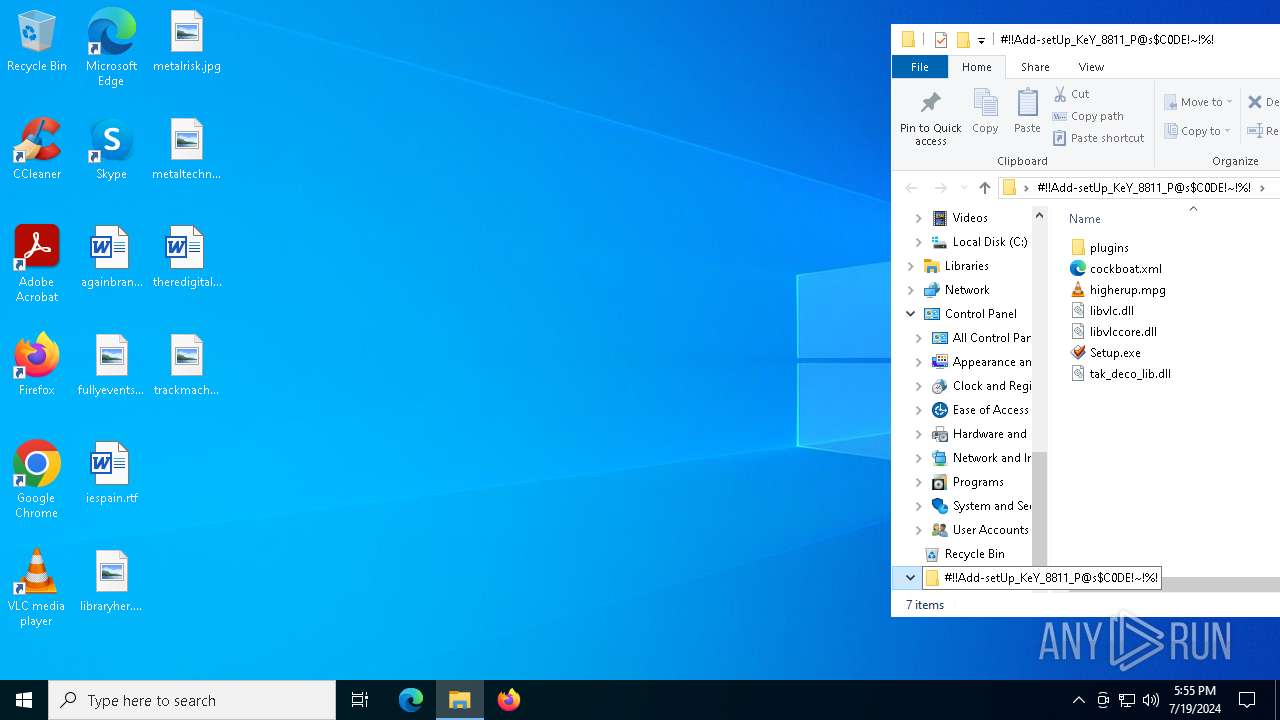Select Clock and Region in the tree

[x=981, y=386]
